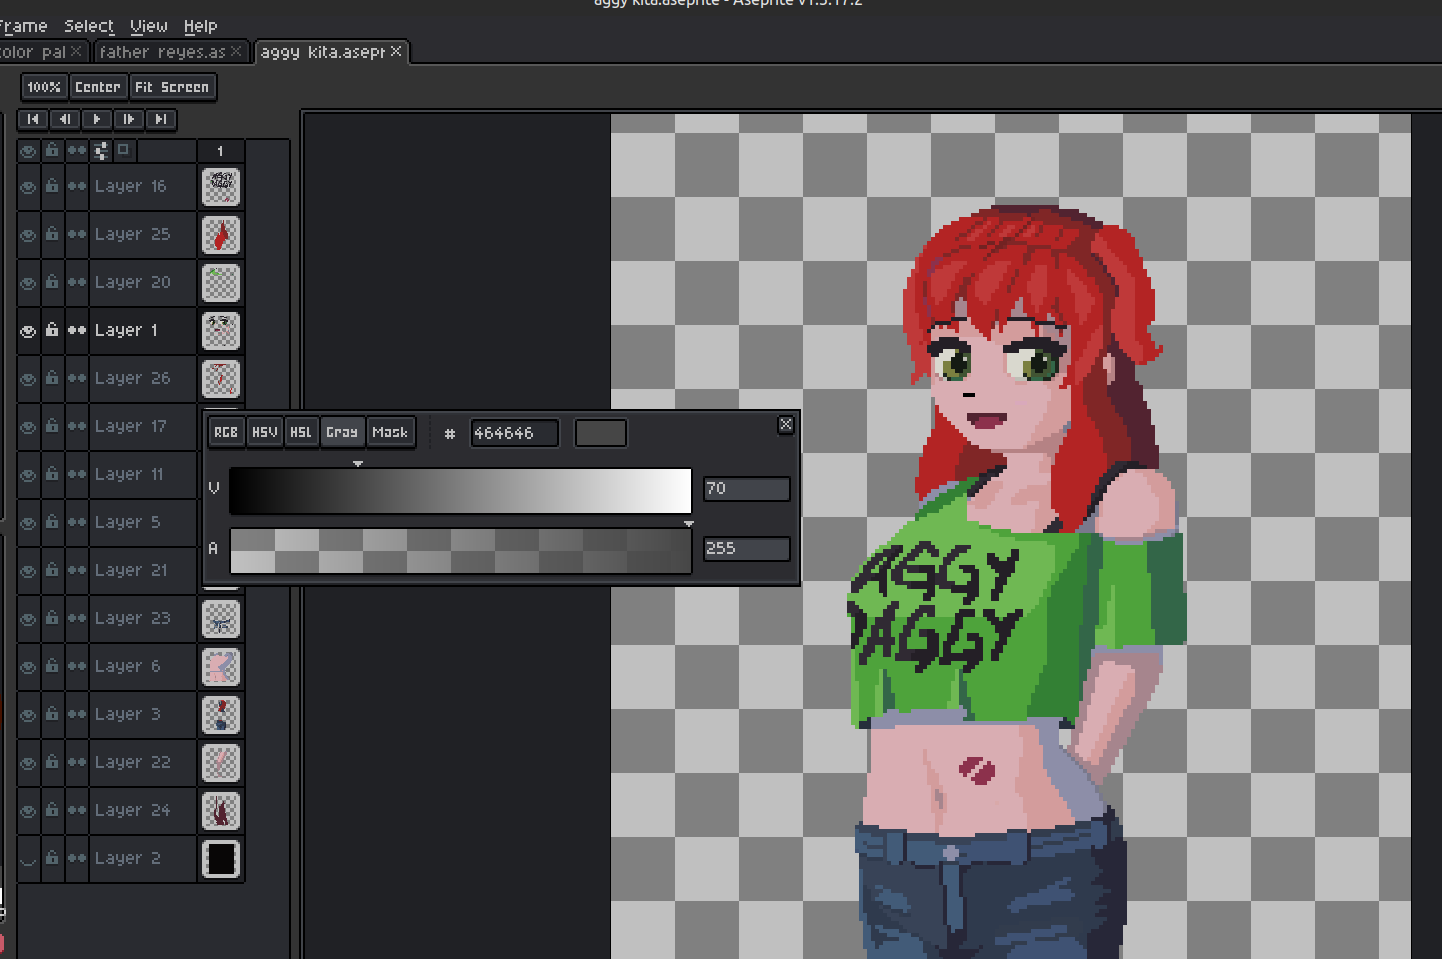Viewport: 1442px width, 959px height.
Task: Switch color picker to RGB mode
Action: [x=226, y=432]
